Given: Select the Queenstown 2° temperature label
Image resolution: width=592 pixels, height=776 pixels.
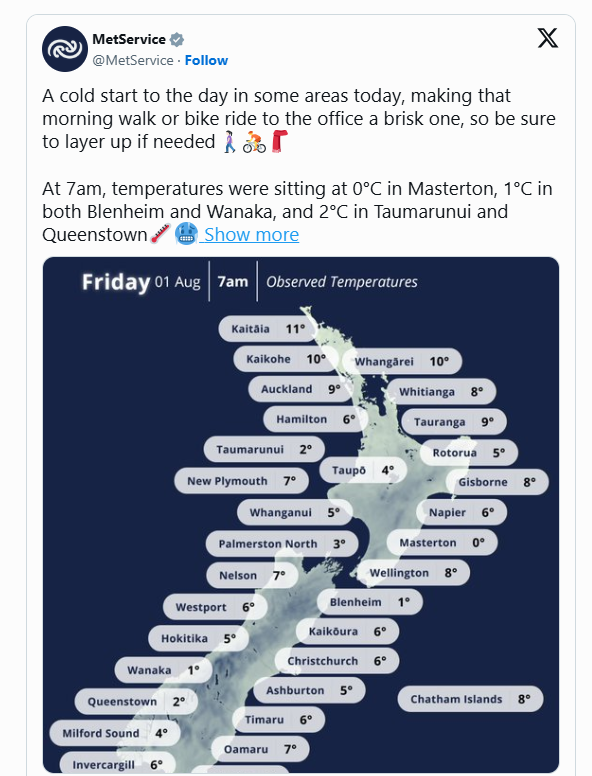Looking at the screenshot, I should pos(136,701).
